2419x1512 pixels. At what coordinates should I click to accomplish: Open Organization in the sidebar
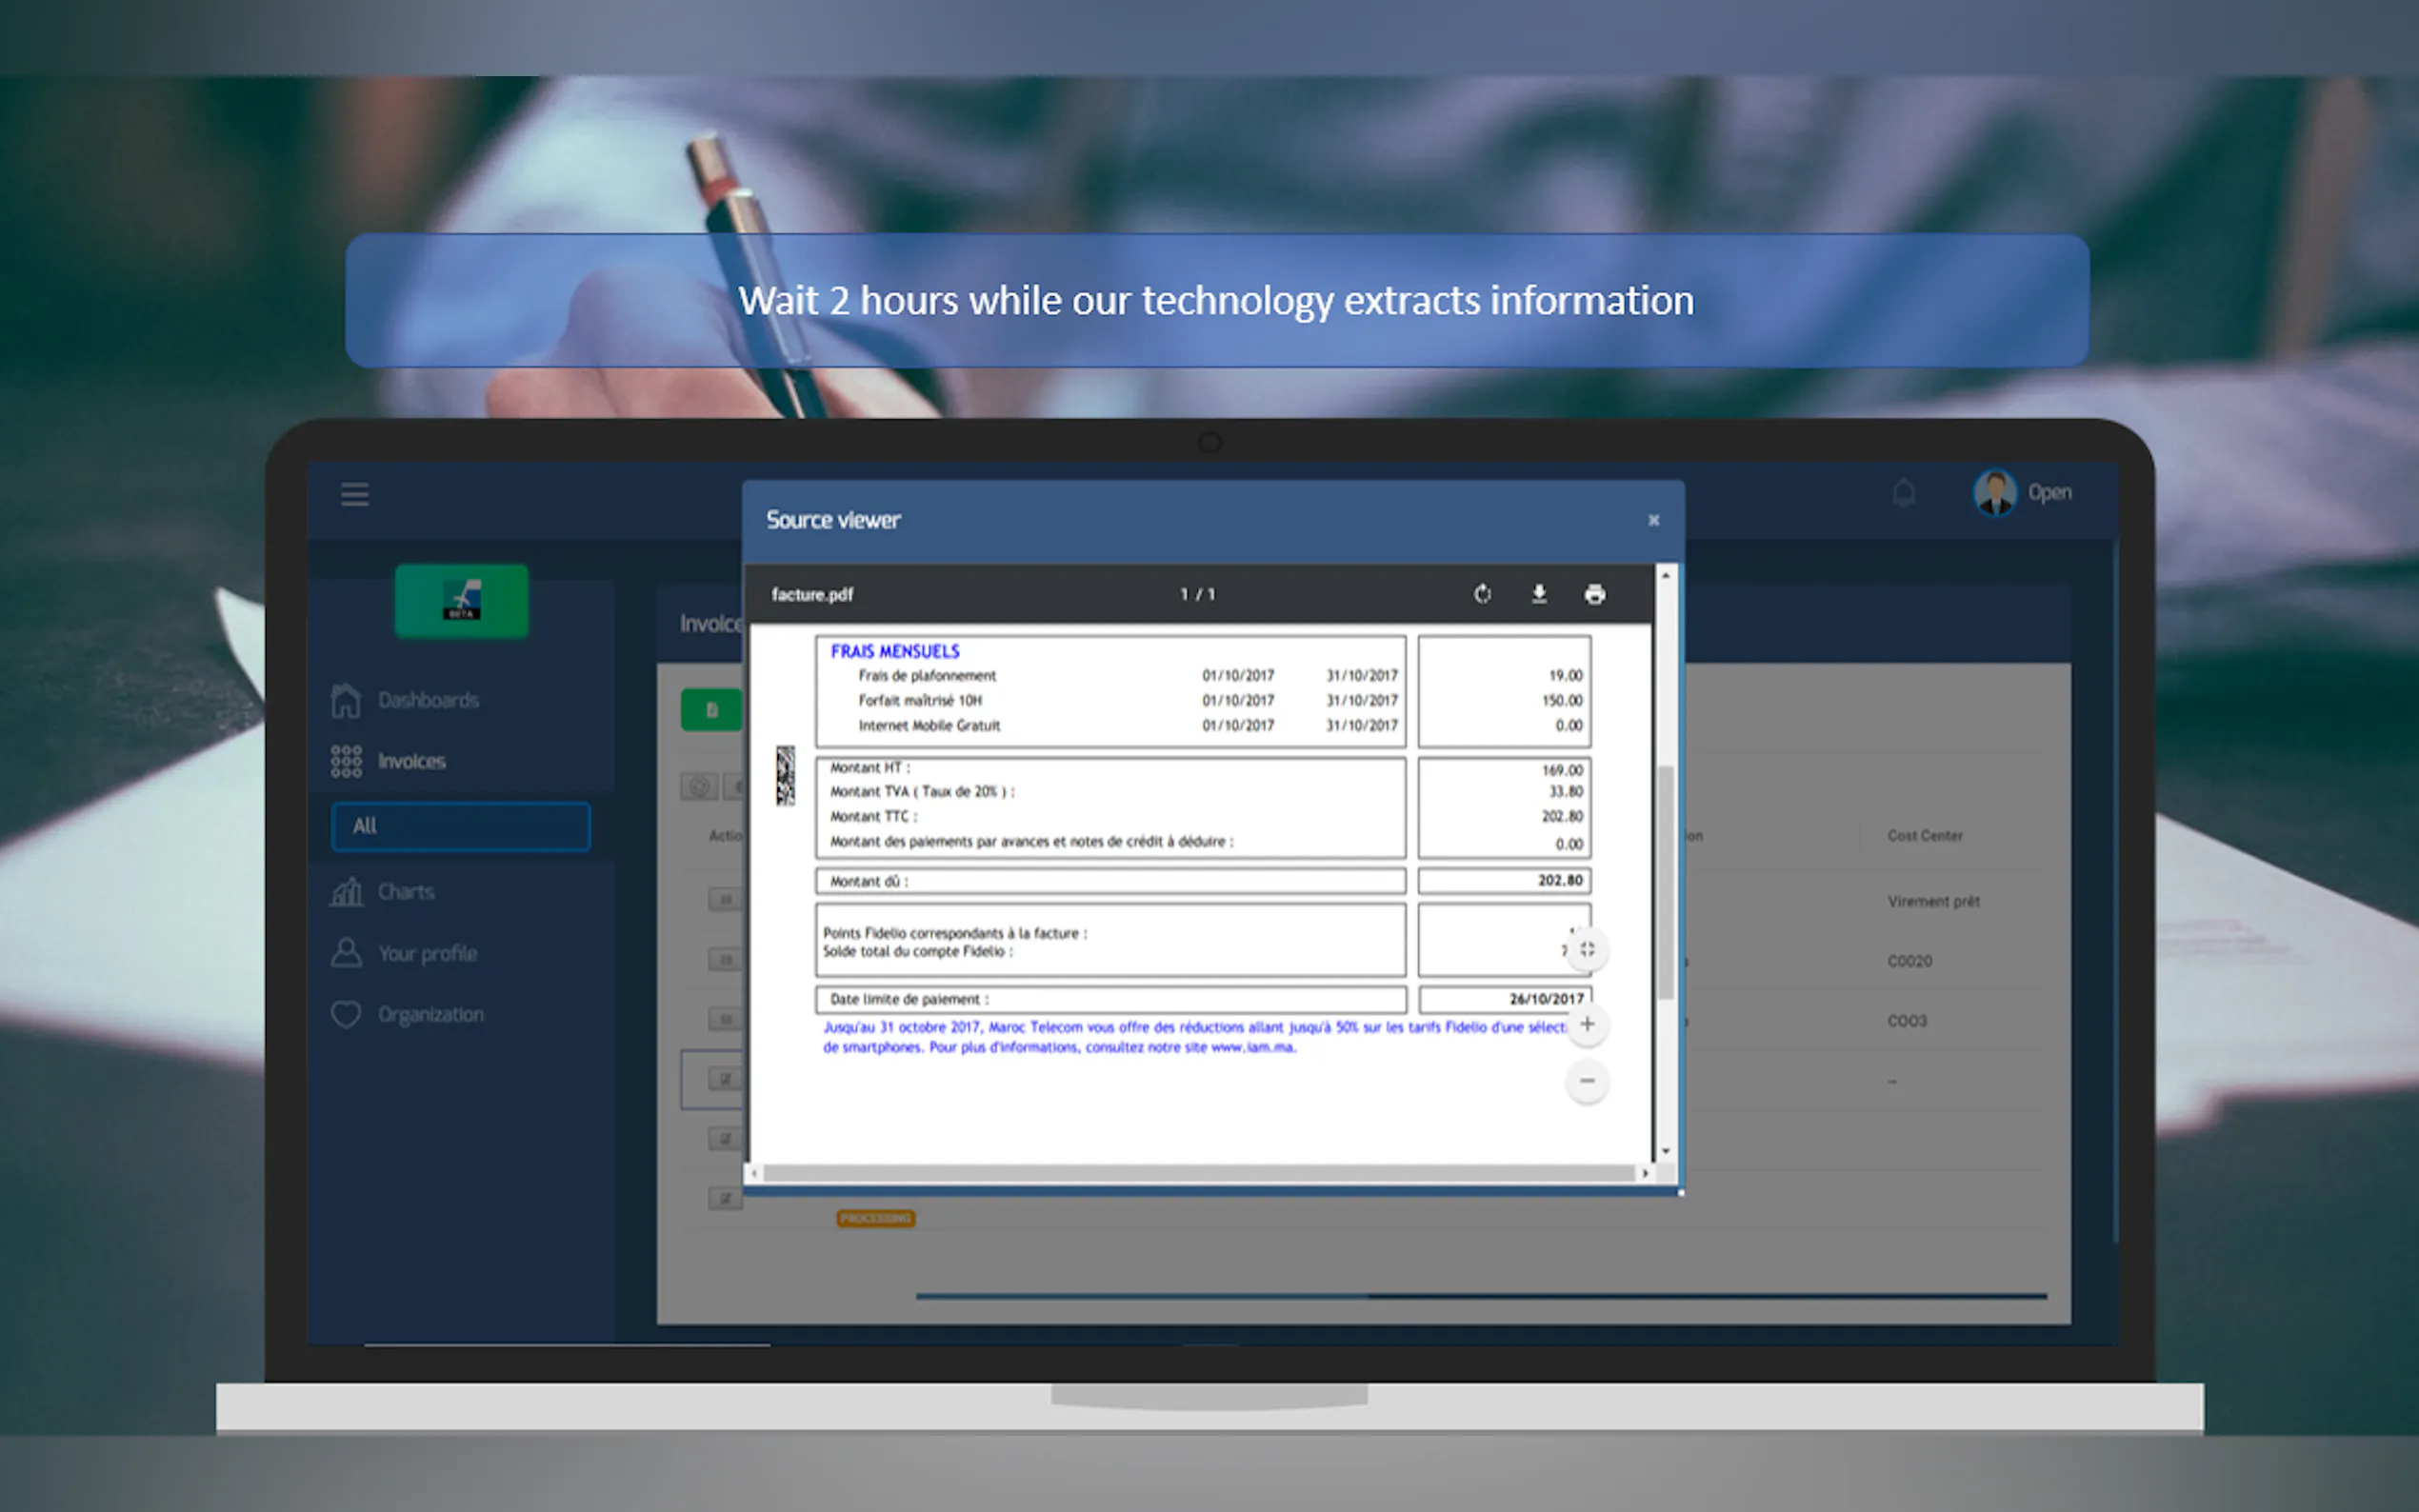coord(431,1014)
